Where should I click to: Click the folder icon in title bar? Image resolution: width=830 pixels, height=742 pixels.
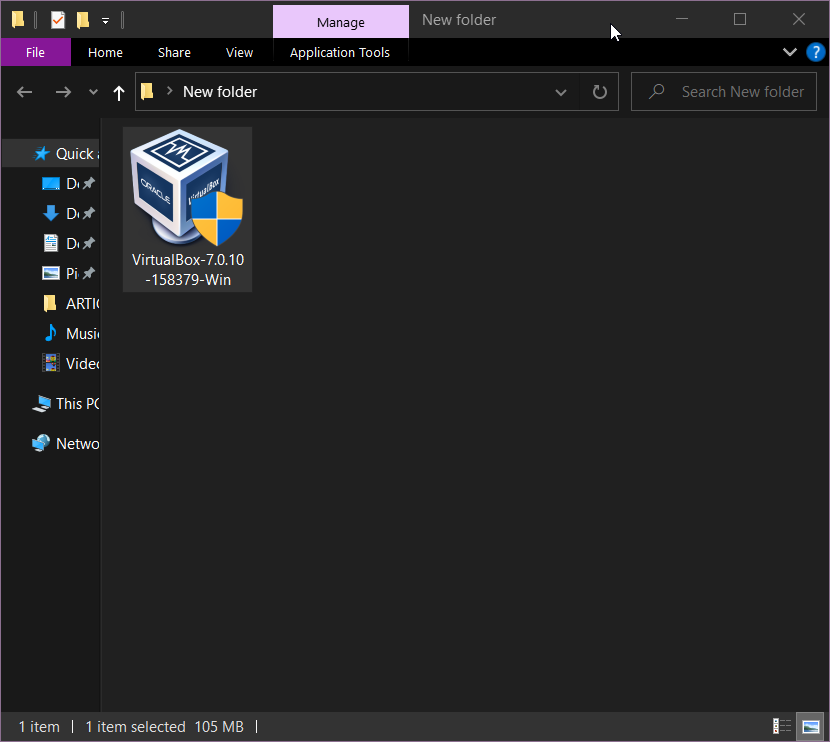click(18, 20)
